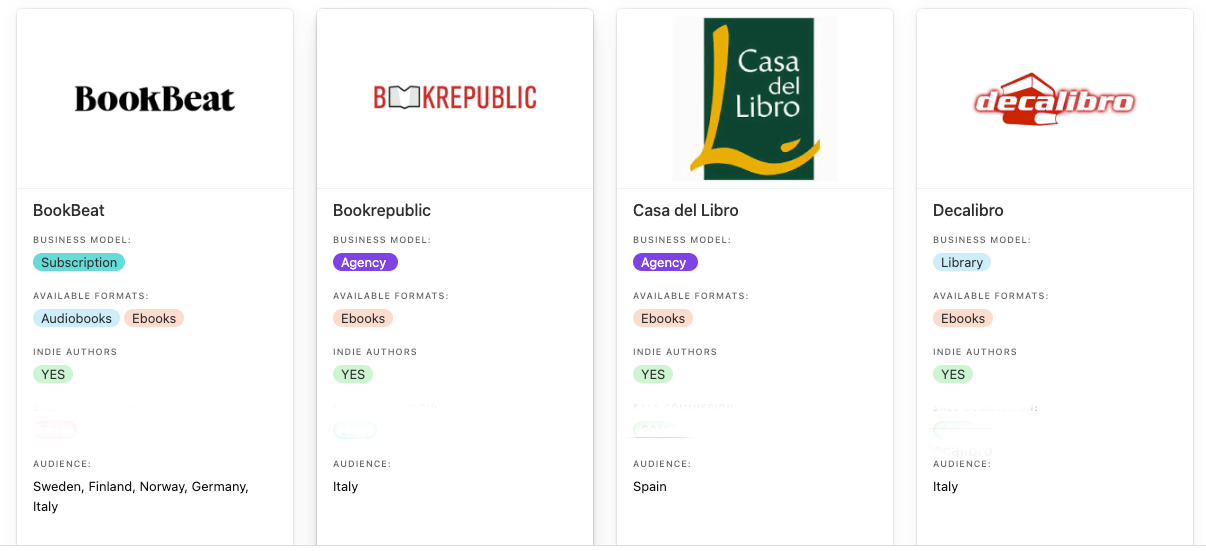
Task: Click Bookrepublic's Ebooks format tag
Action: click(x=363, y=318)
